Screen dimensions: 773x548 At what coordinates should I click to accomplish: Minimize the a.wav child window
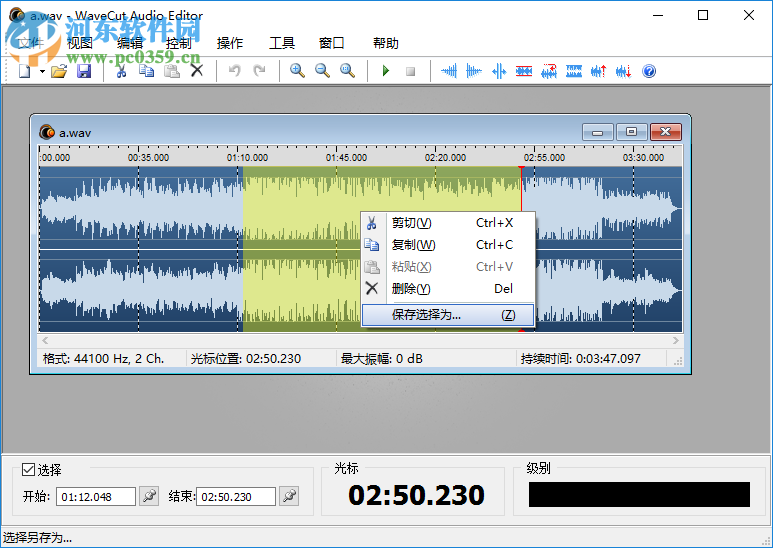(597, 132)
